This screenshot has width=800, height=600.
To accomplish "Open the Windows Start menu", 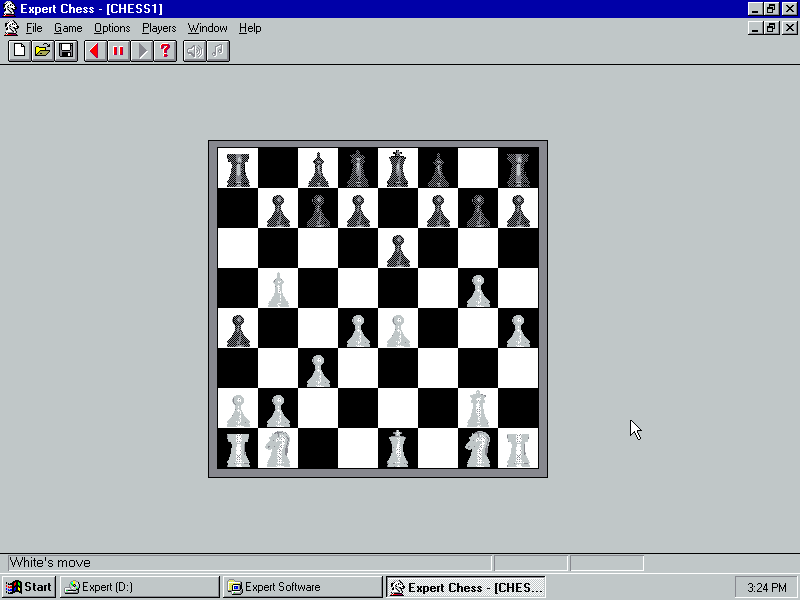I will click(x=29, y=587).
